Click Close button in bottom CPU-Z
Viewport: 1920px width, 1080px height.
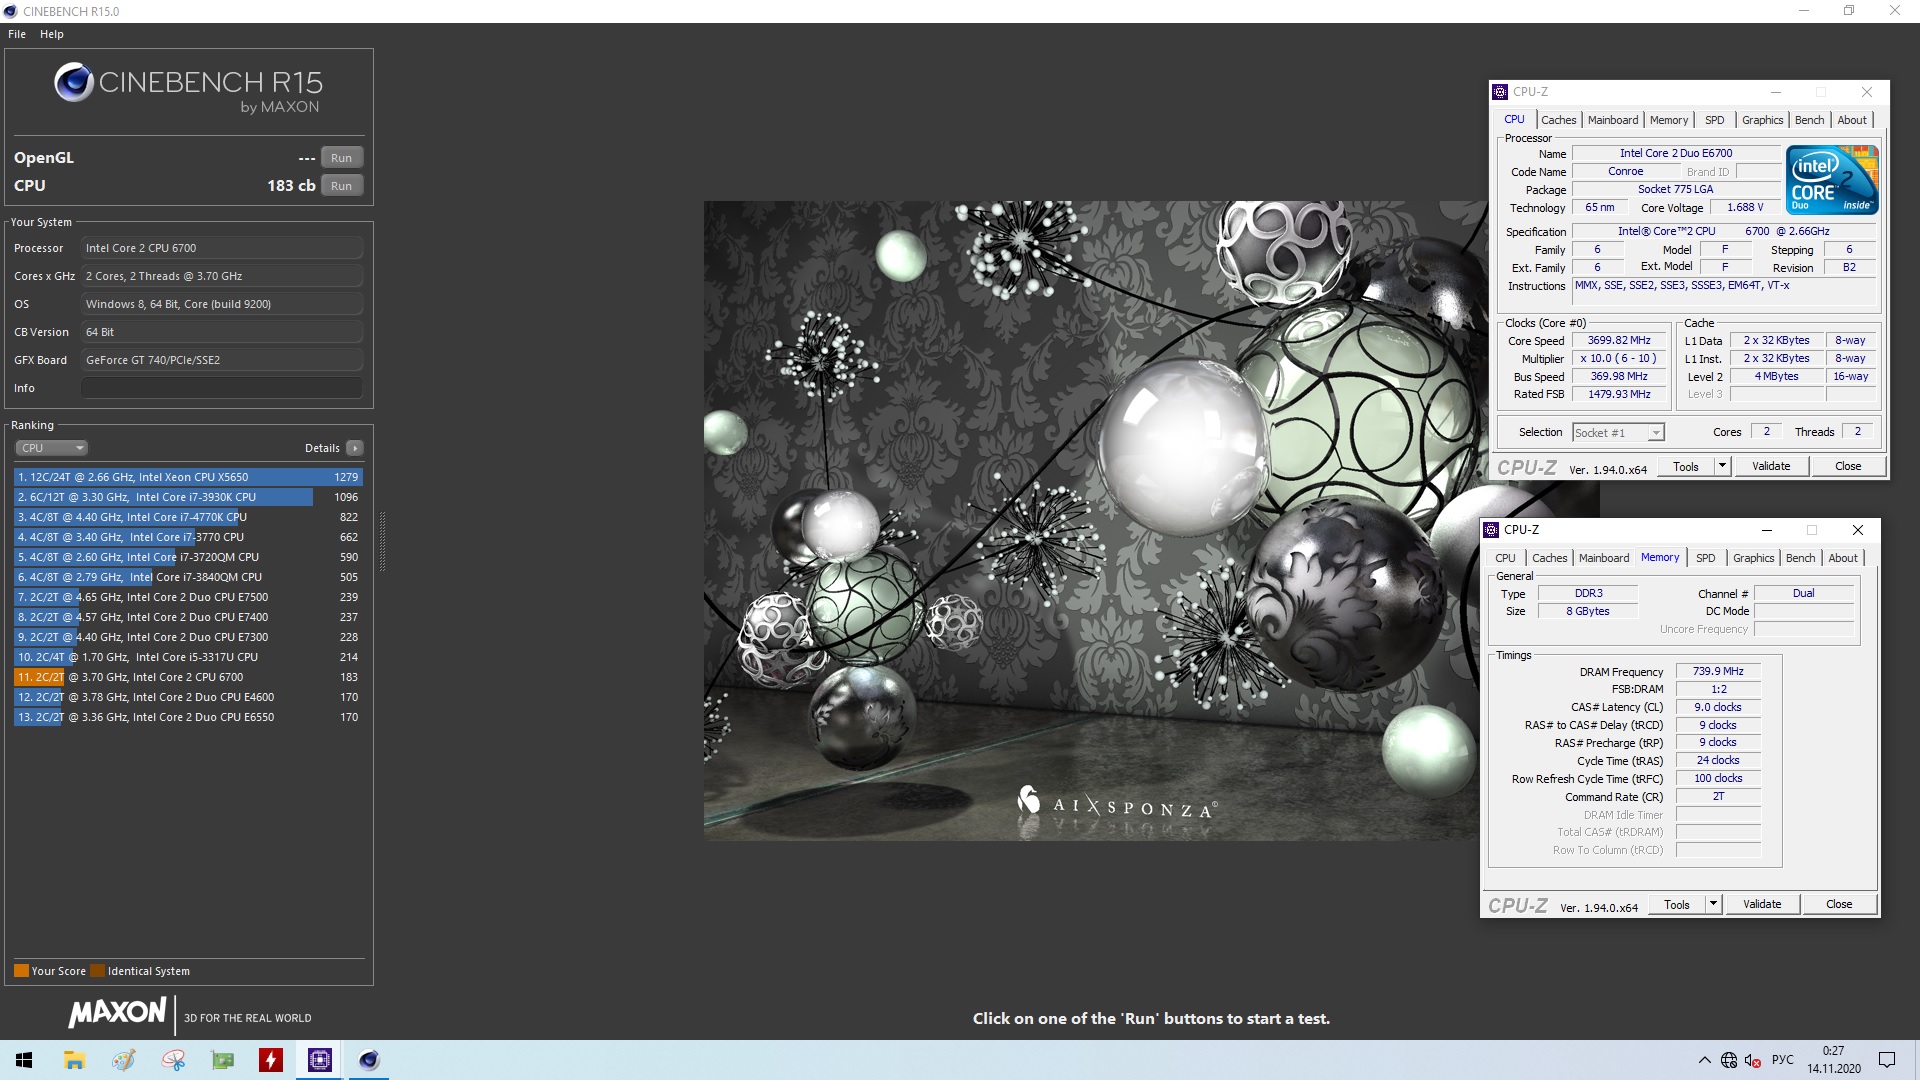coord(1839,905)
